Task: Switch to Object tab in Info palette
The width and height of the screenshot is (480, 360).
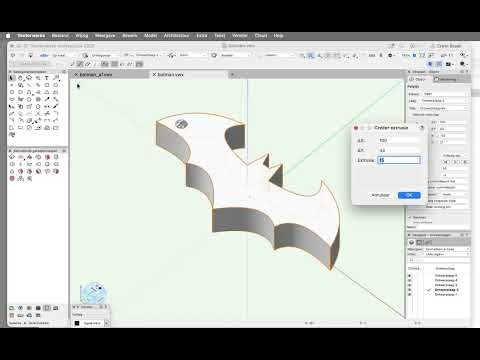Action: tap(419, 79)
